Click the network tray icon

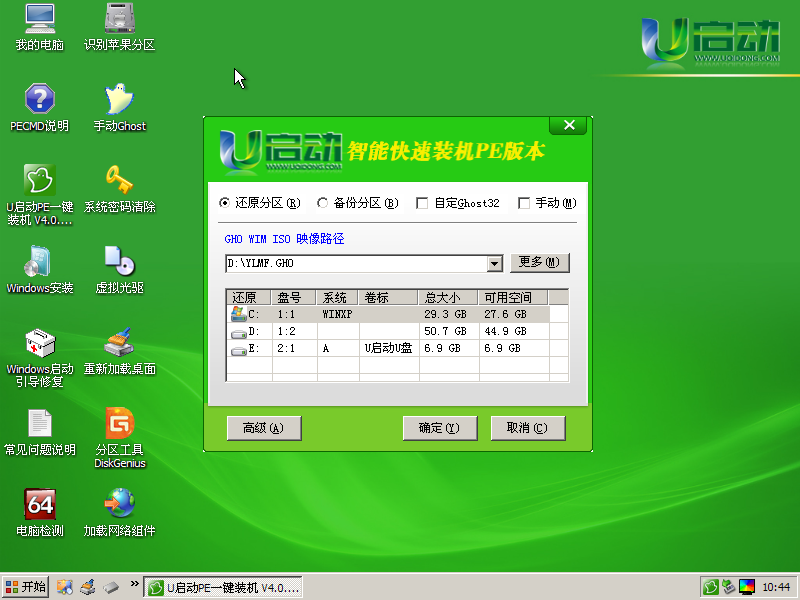[x=729, y=587]
